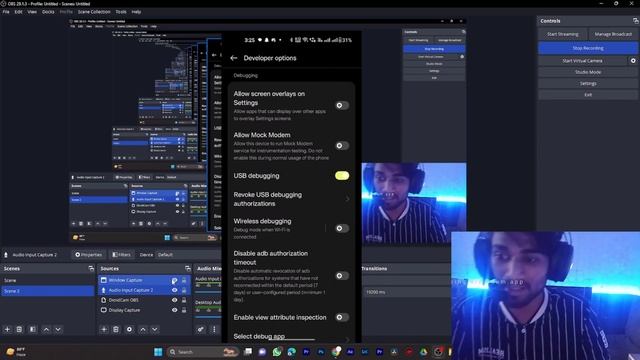Stop Recording in the Controls dock
The width and height of the screenshot is (640, 360).
tap(588, 48)
